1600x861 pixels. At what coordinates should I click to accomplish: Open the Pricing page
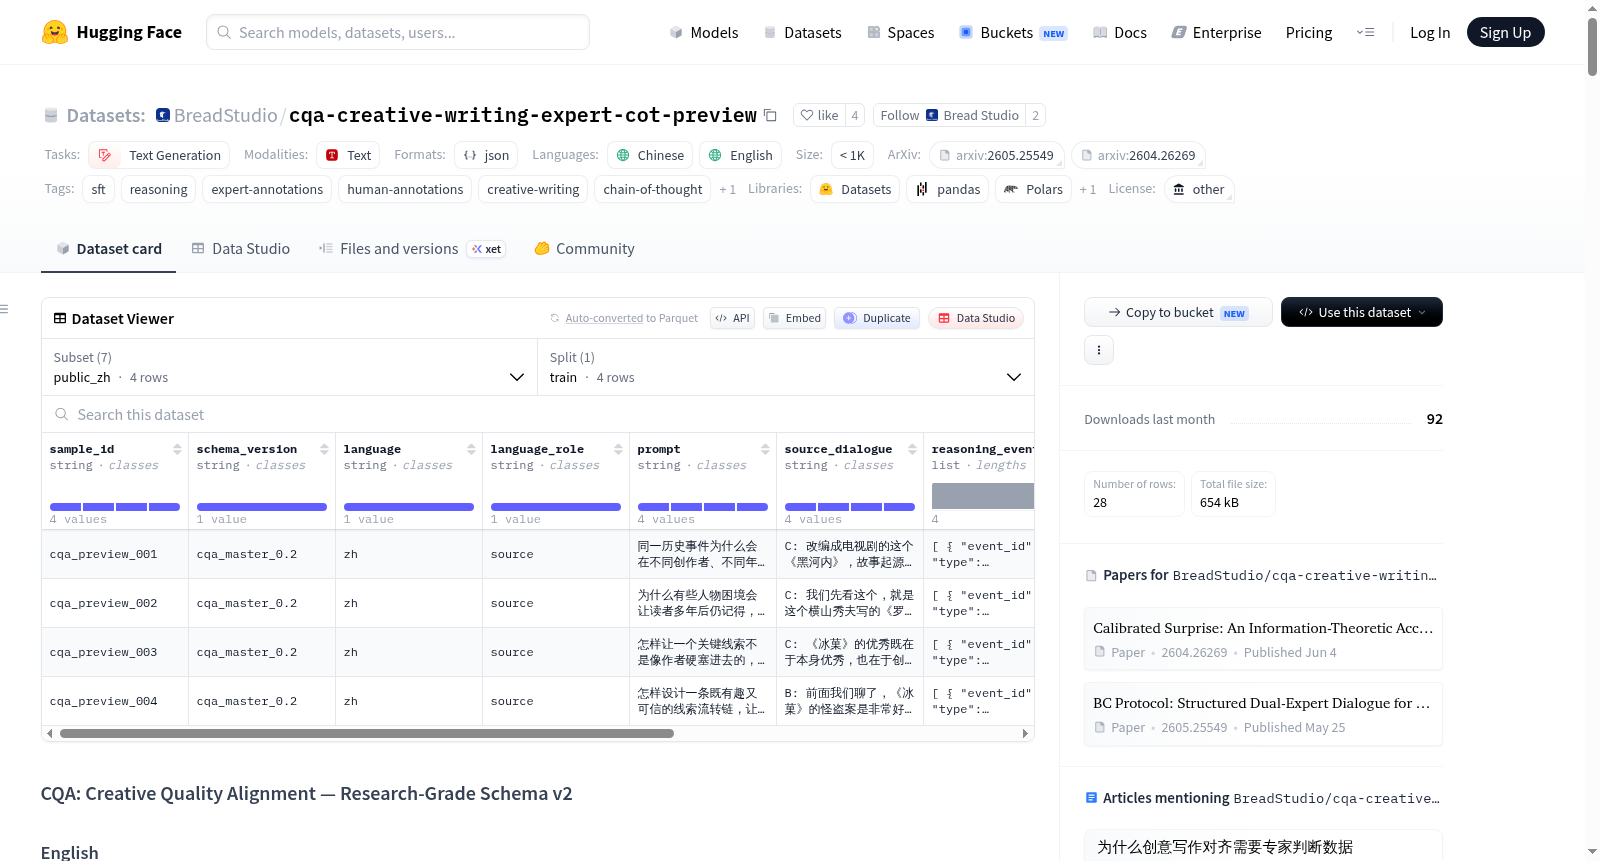(1309, 32)
